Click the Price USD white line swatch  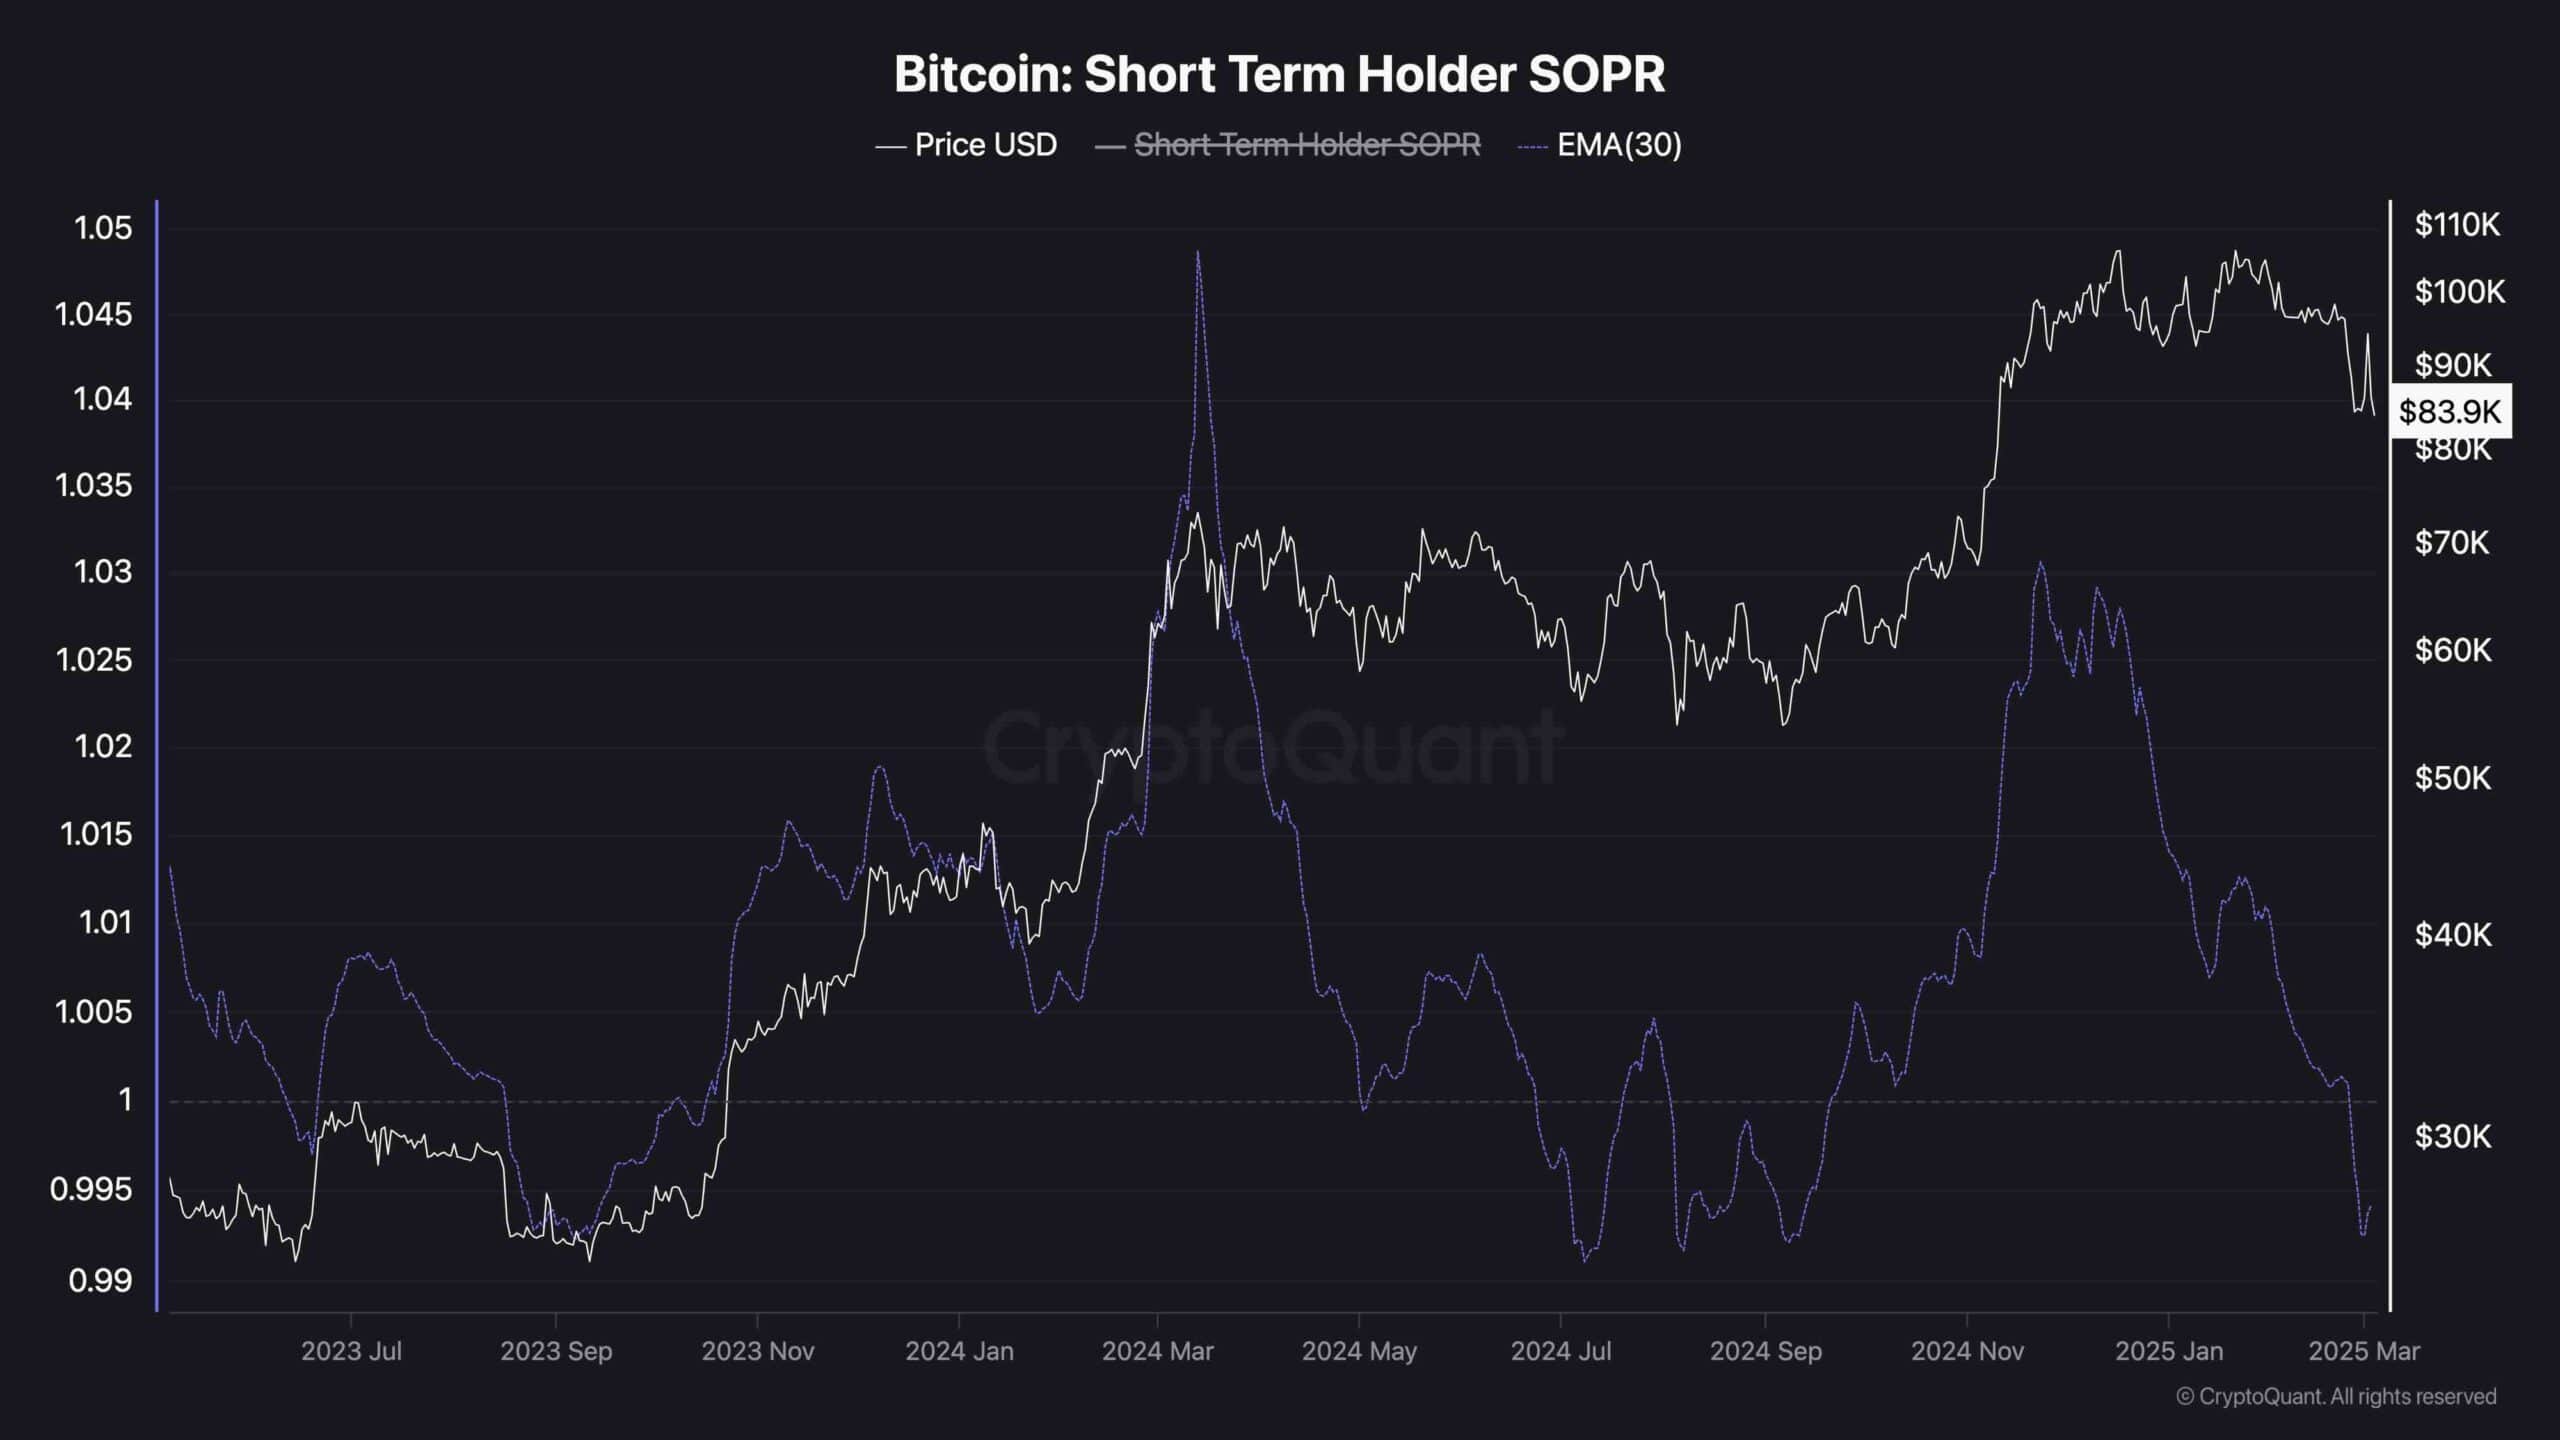click(x=890, y=147)
